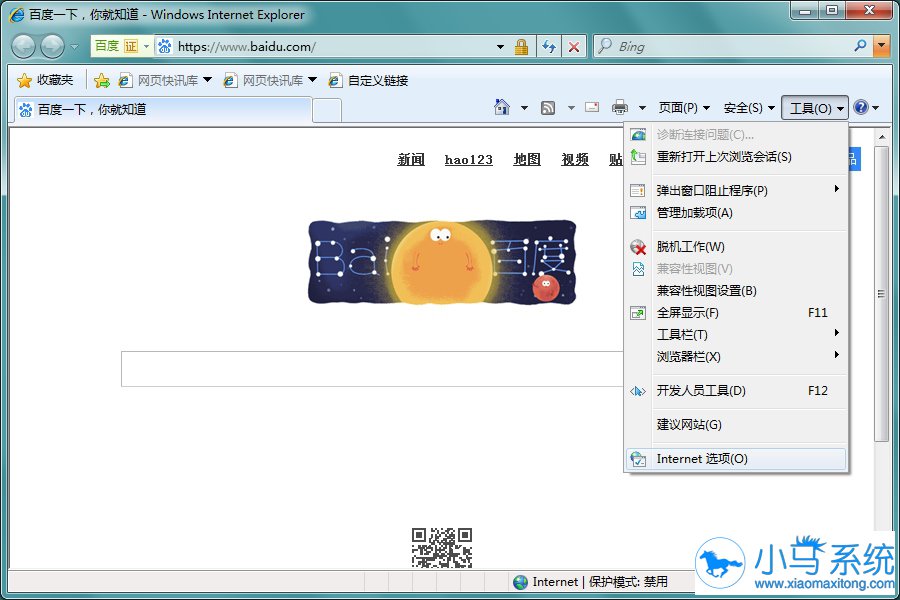Select 建议网站(G) menu entry

736,424
